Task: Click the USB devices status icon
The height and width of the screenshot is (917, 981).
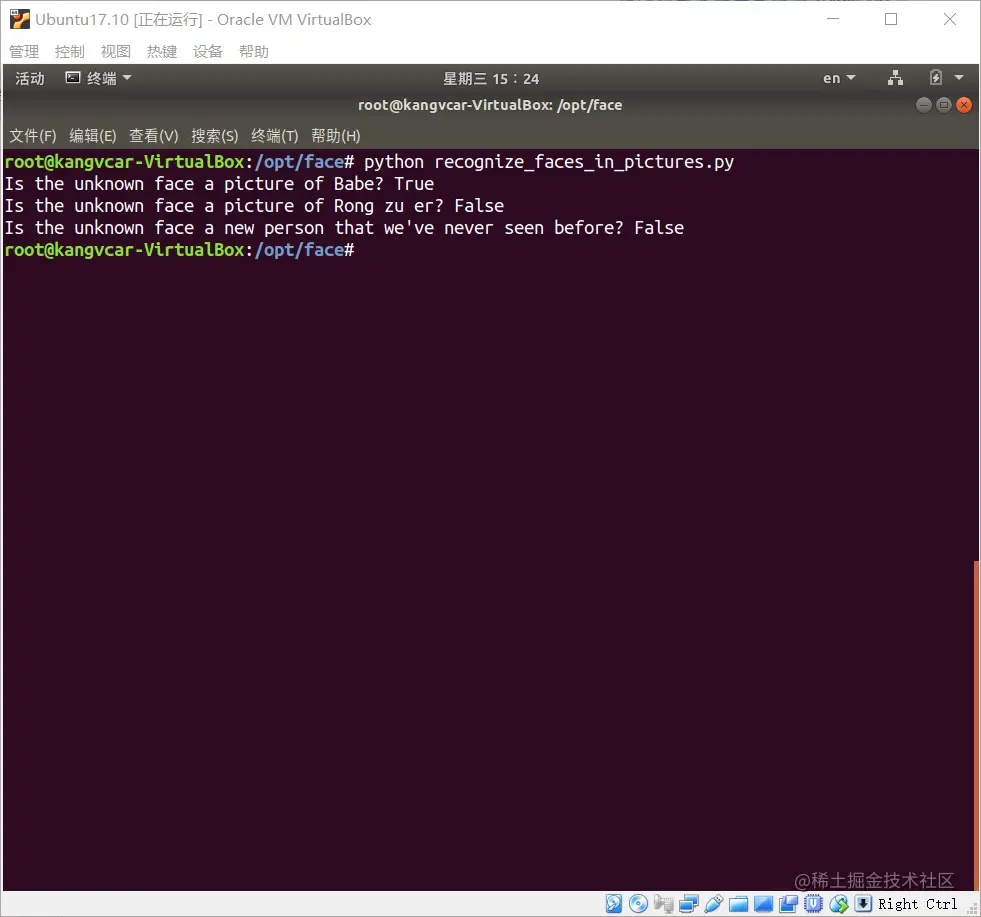Action: coord(713,903)
